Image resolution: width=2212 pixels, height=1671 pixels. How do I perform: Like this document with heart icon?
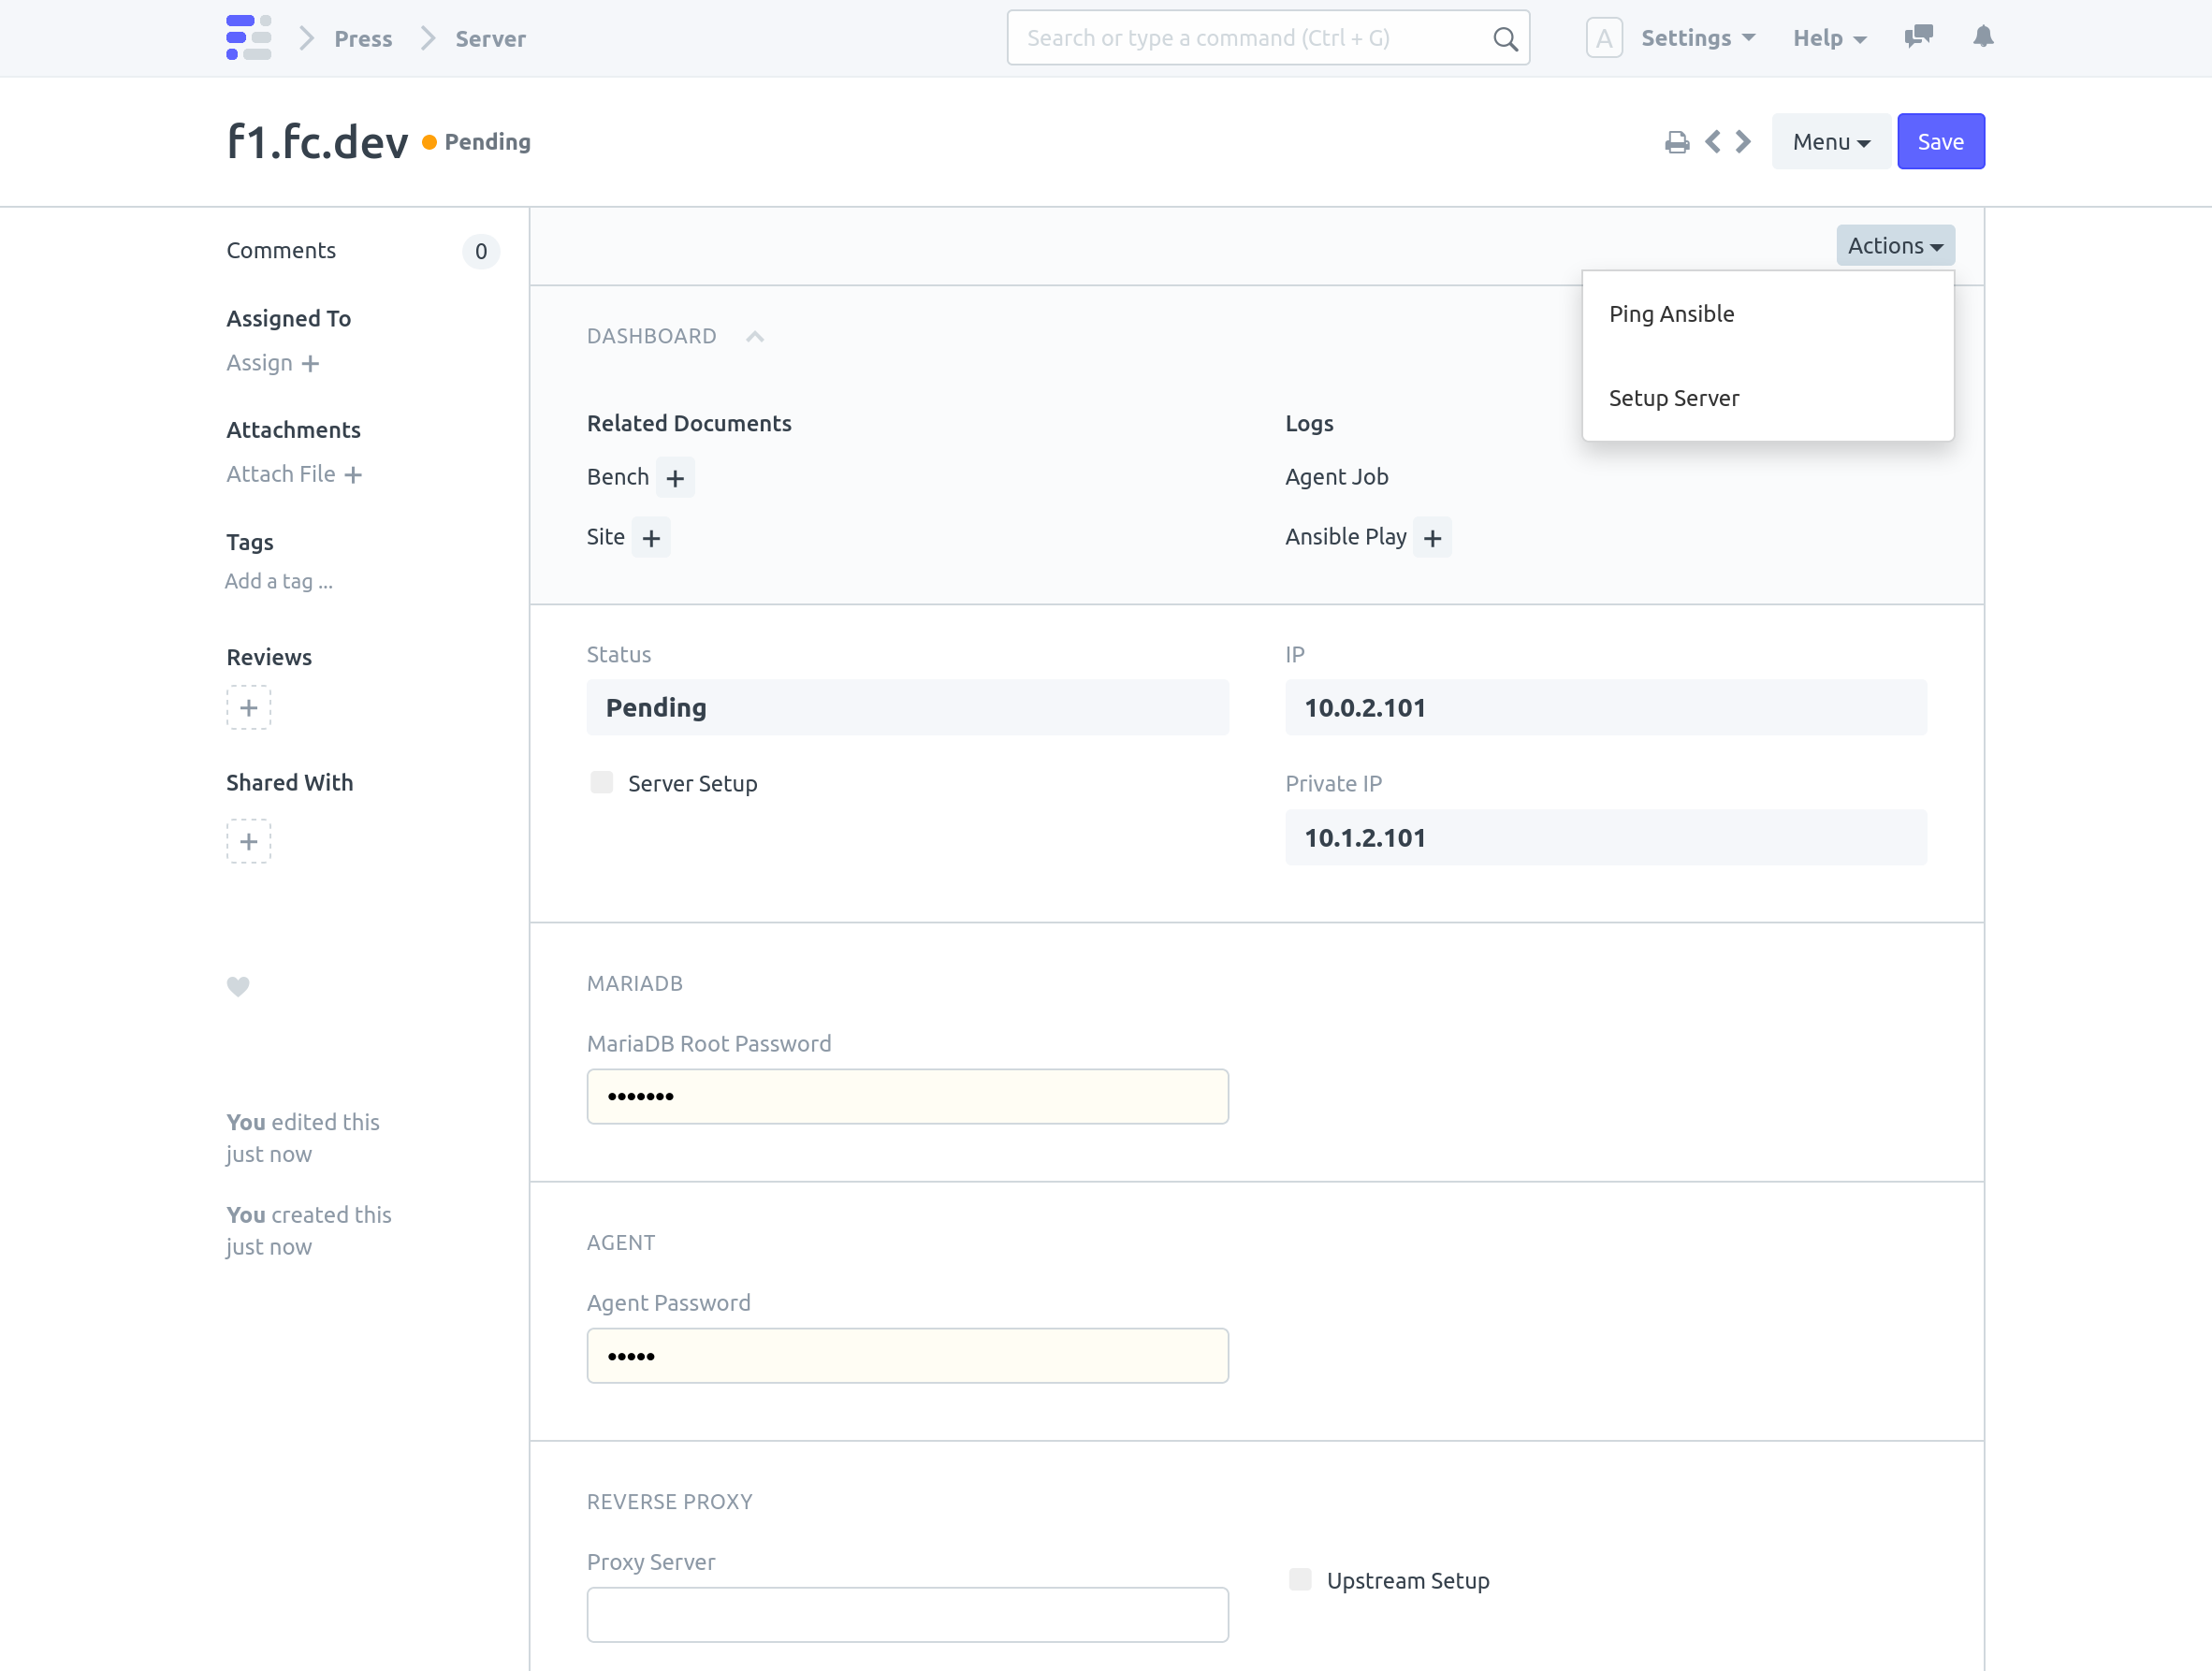point(238,986)
